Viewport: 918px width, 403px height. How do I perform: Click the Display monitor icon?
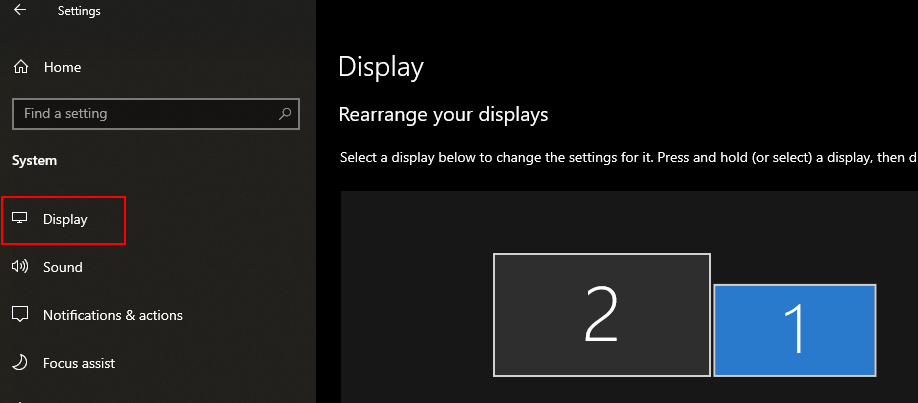[20, 219]
